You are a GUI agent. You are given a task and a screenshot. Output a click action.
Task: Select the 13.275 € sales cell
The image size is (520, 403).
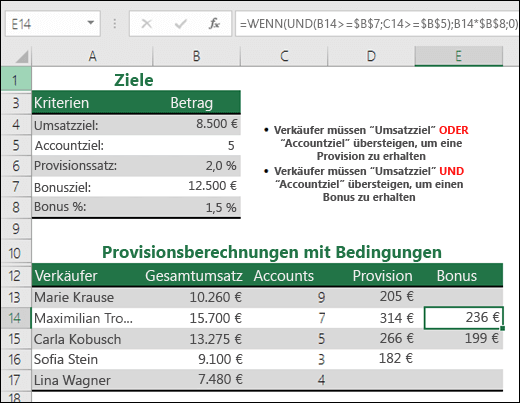point(197,339)
